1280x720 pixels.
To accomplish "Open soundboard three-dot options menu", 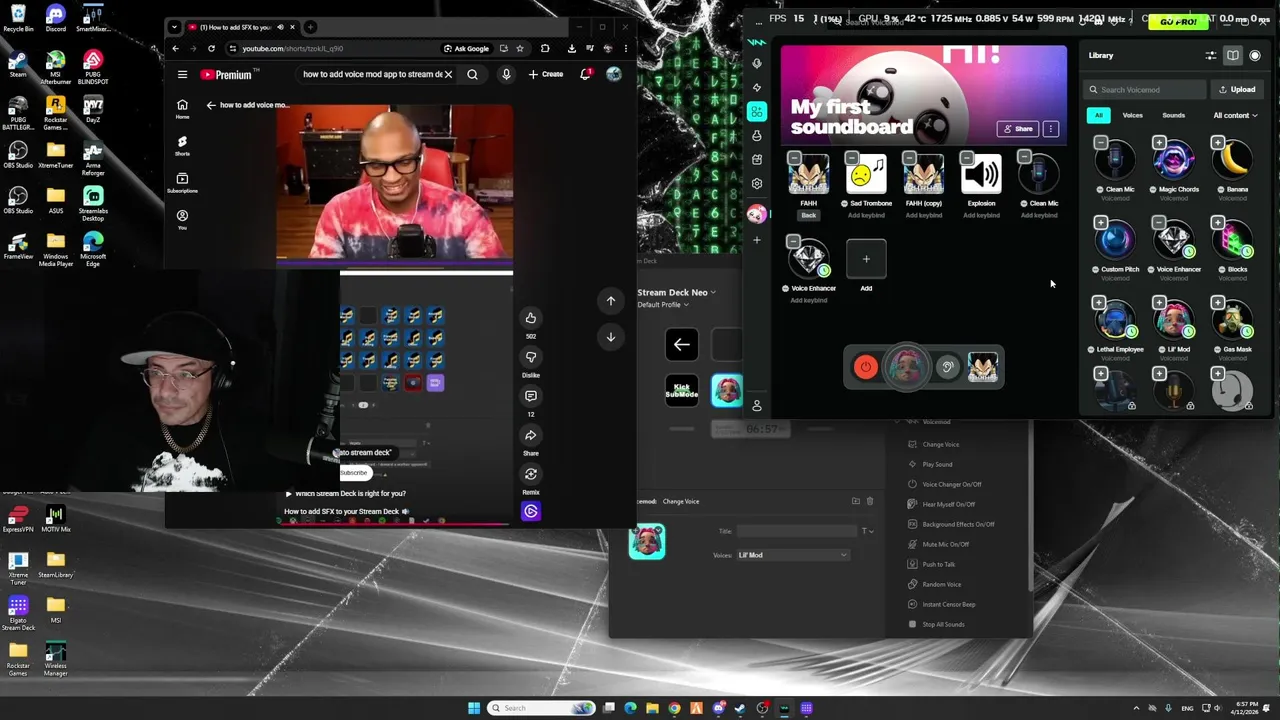I will tap(1050, 128).
